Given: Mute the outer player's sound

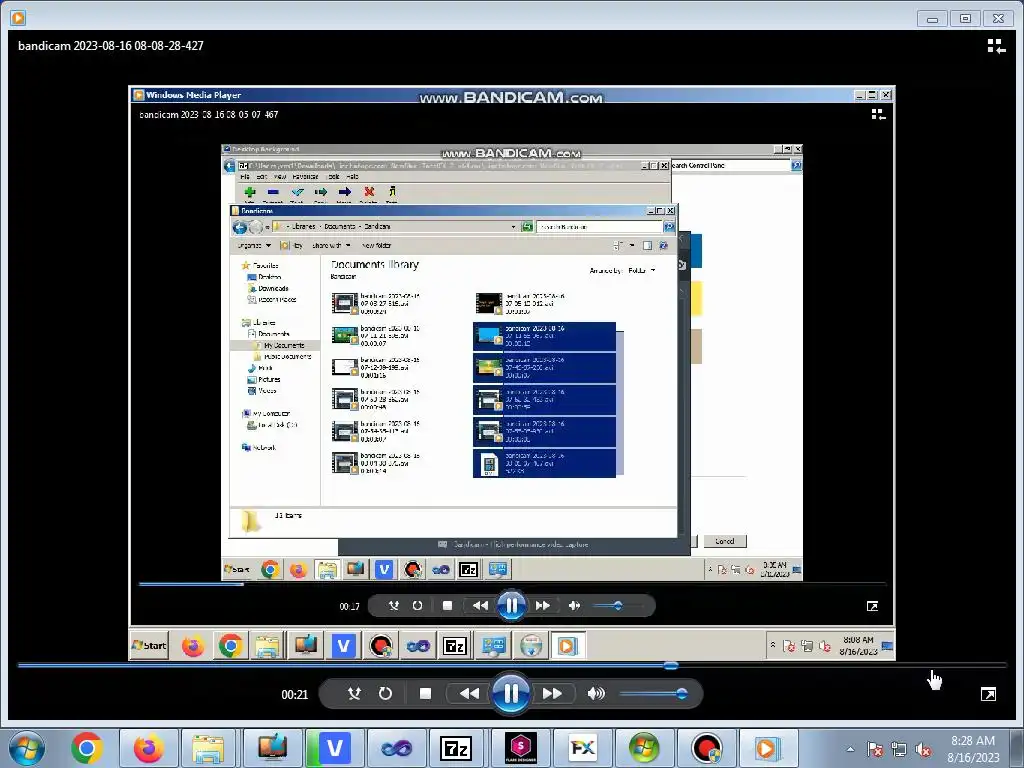Looking at the screenshot, I should coord(596,694).
